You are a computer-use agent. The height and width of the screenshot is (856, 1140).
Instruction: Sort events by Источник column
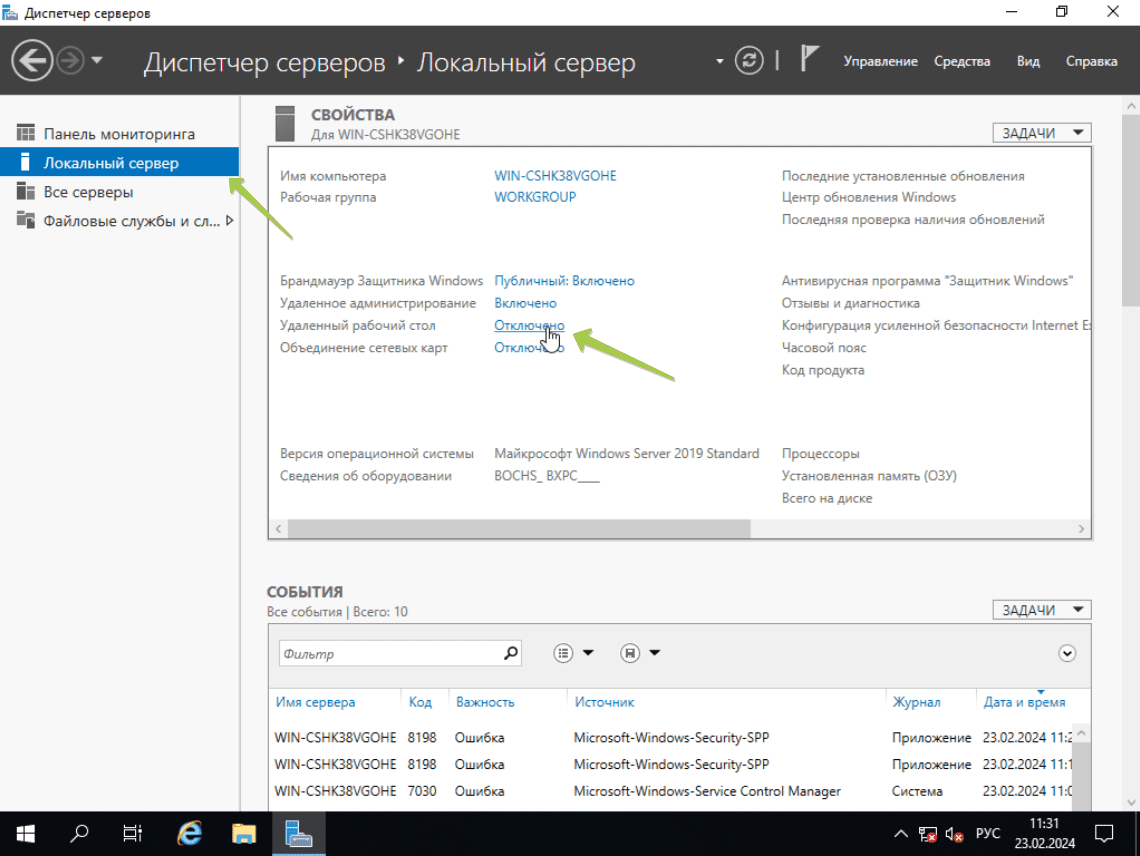[x=604, y=703]
